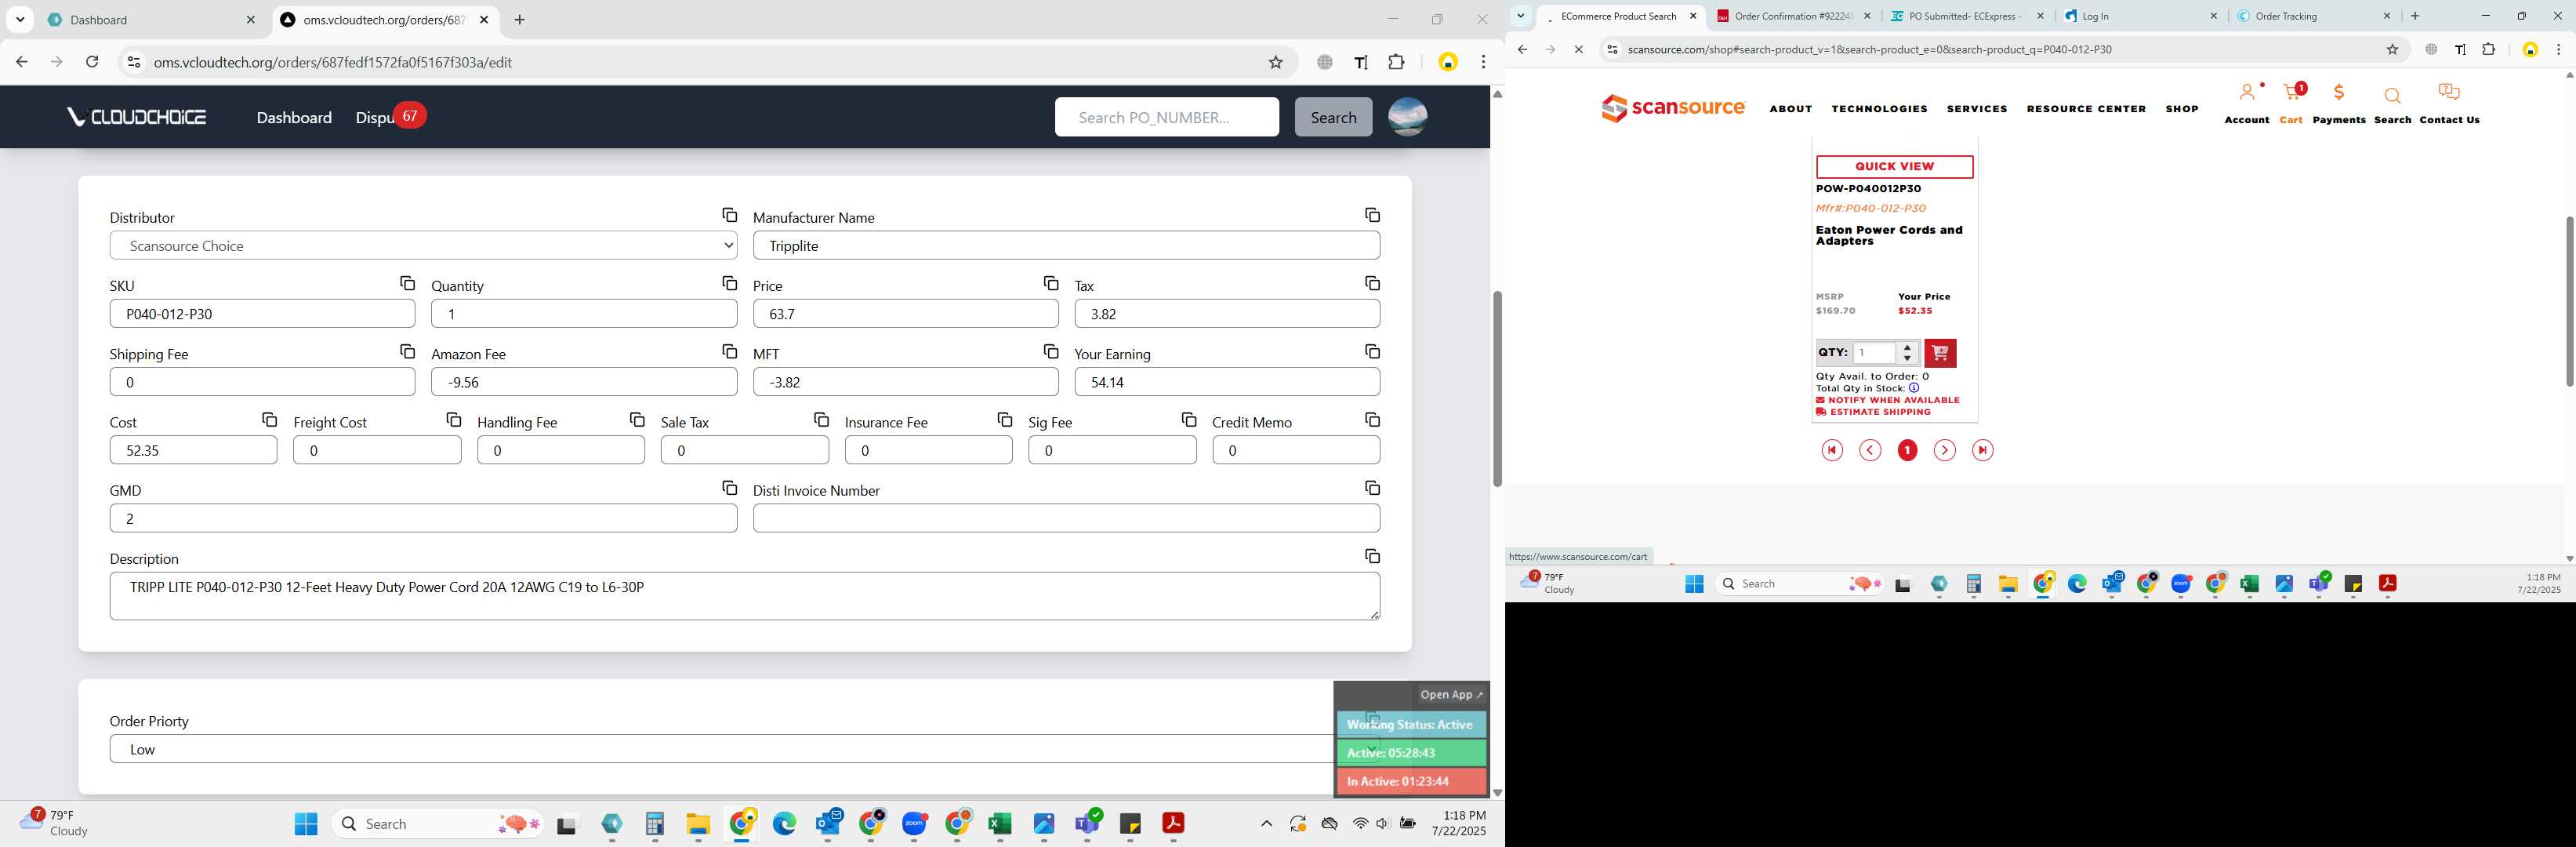The height and width of the screenshot is (847, 2576).
Task: Go to last results page on ScanSource
Action: [1982, 450]
